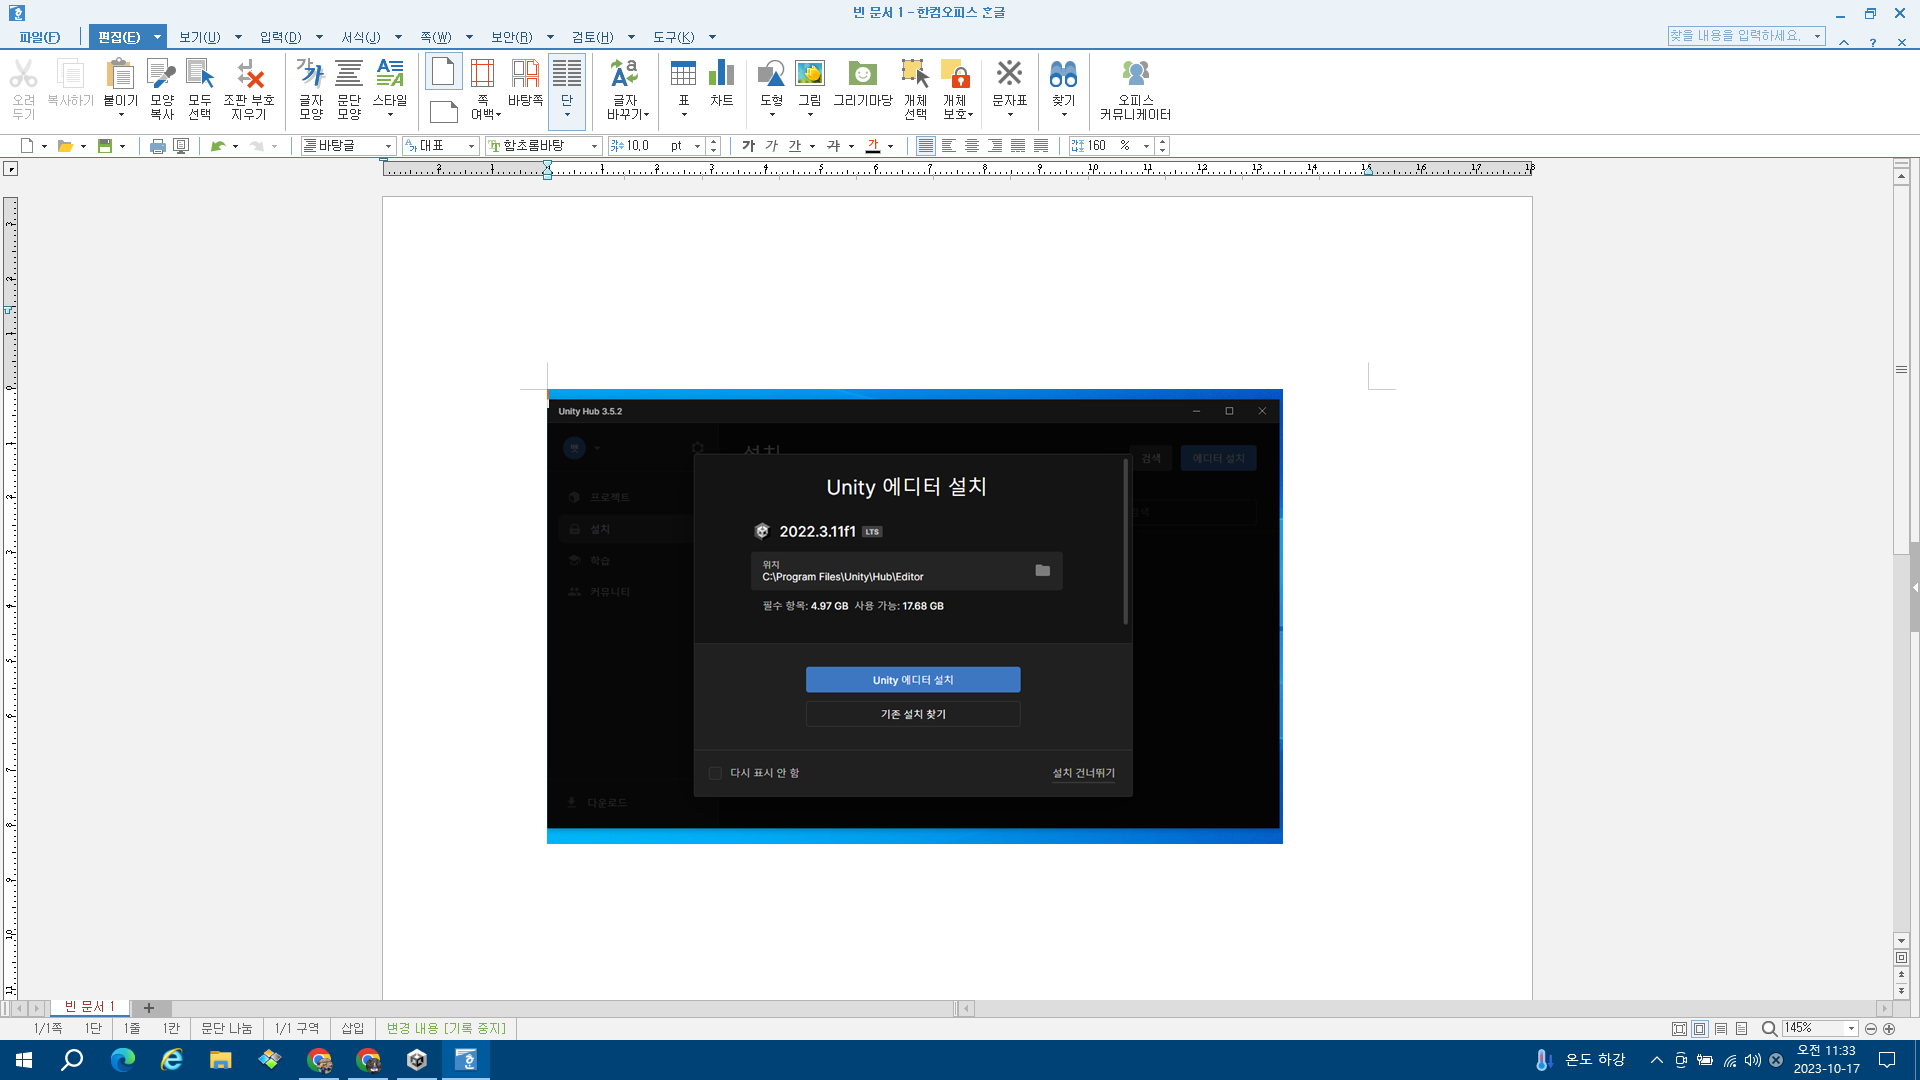This screenshot has width=1920, height=1080.
Task: Open the 도구 menu
Action: click(674, 37)
